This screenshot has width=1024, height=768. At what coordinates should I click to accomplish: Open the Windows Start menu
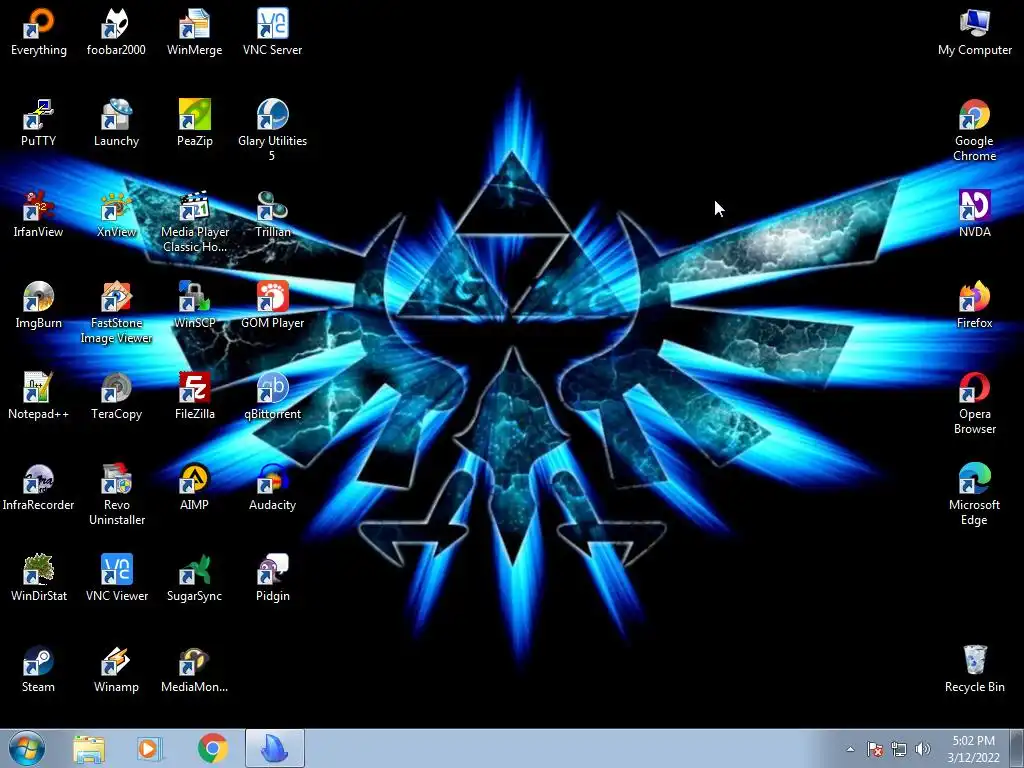27,748
